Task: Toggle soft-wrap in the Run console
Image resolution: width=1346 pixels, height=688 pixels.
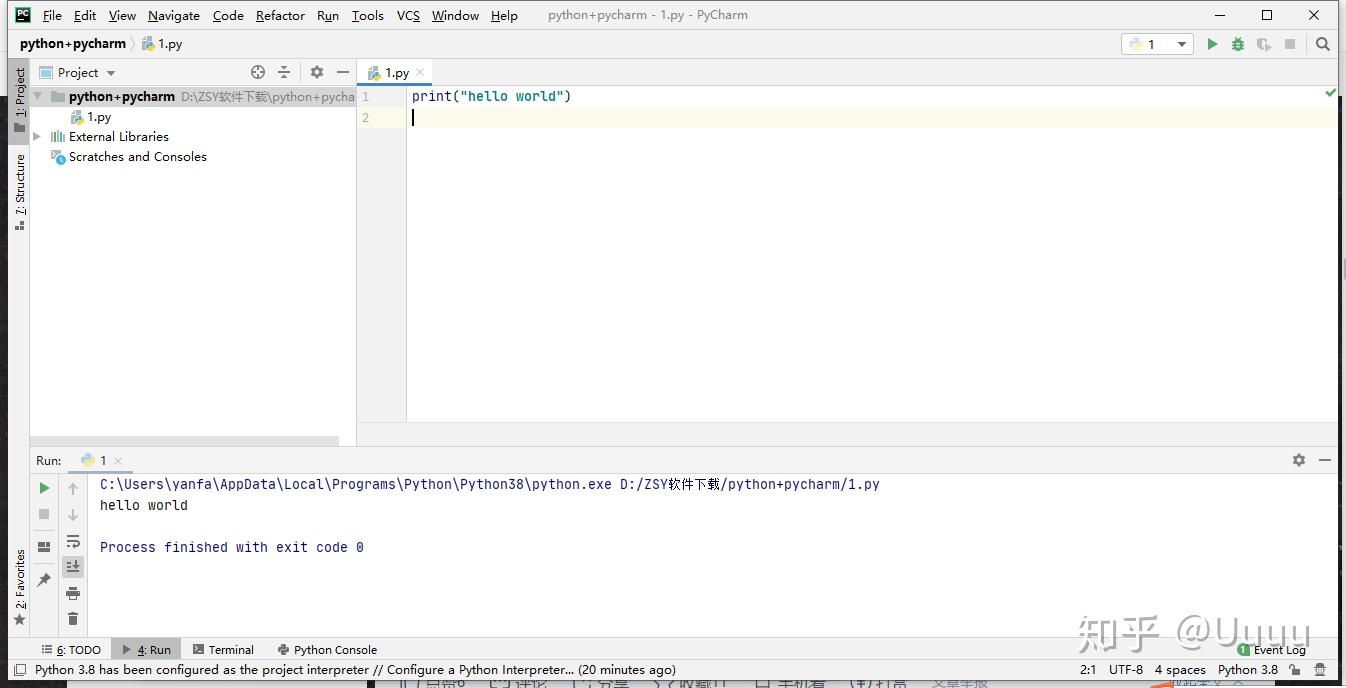Action: (72, 541)
